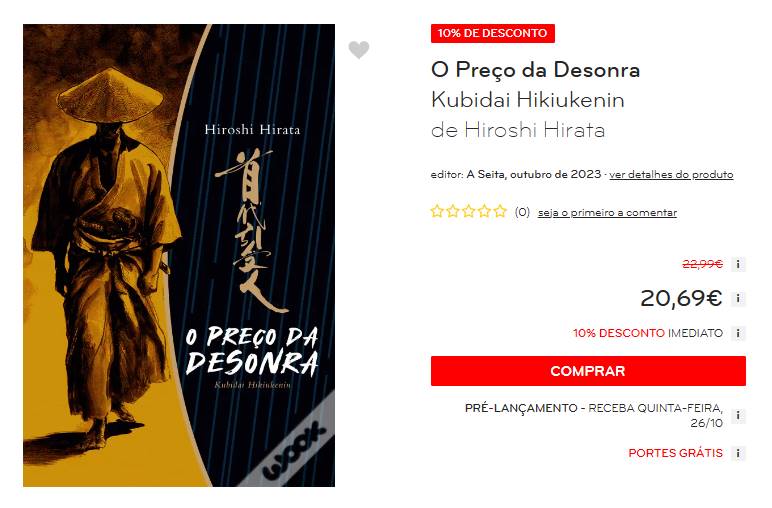Enlarge the book cover image
This screenshot has width=772, height=508.
tap(179, 255)
